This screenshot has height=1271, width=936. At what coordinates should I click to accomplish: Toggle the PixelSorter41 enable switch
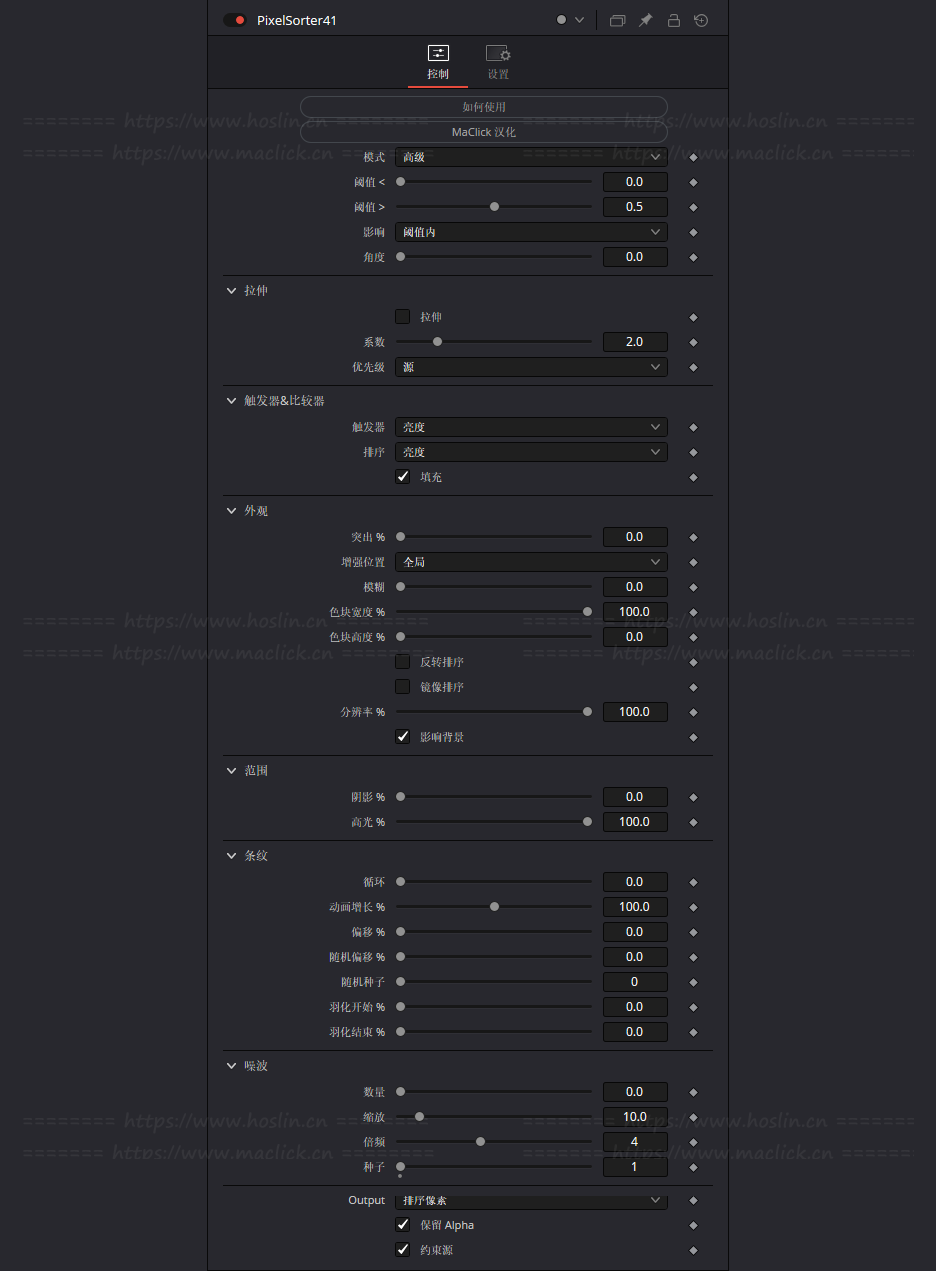(235, 20)
